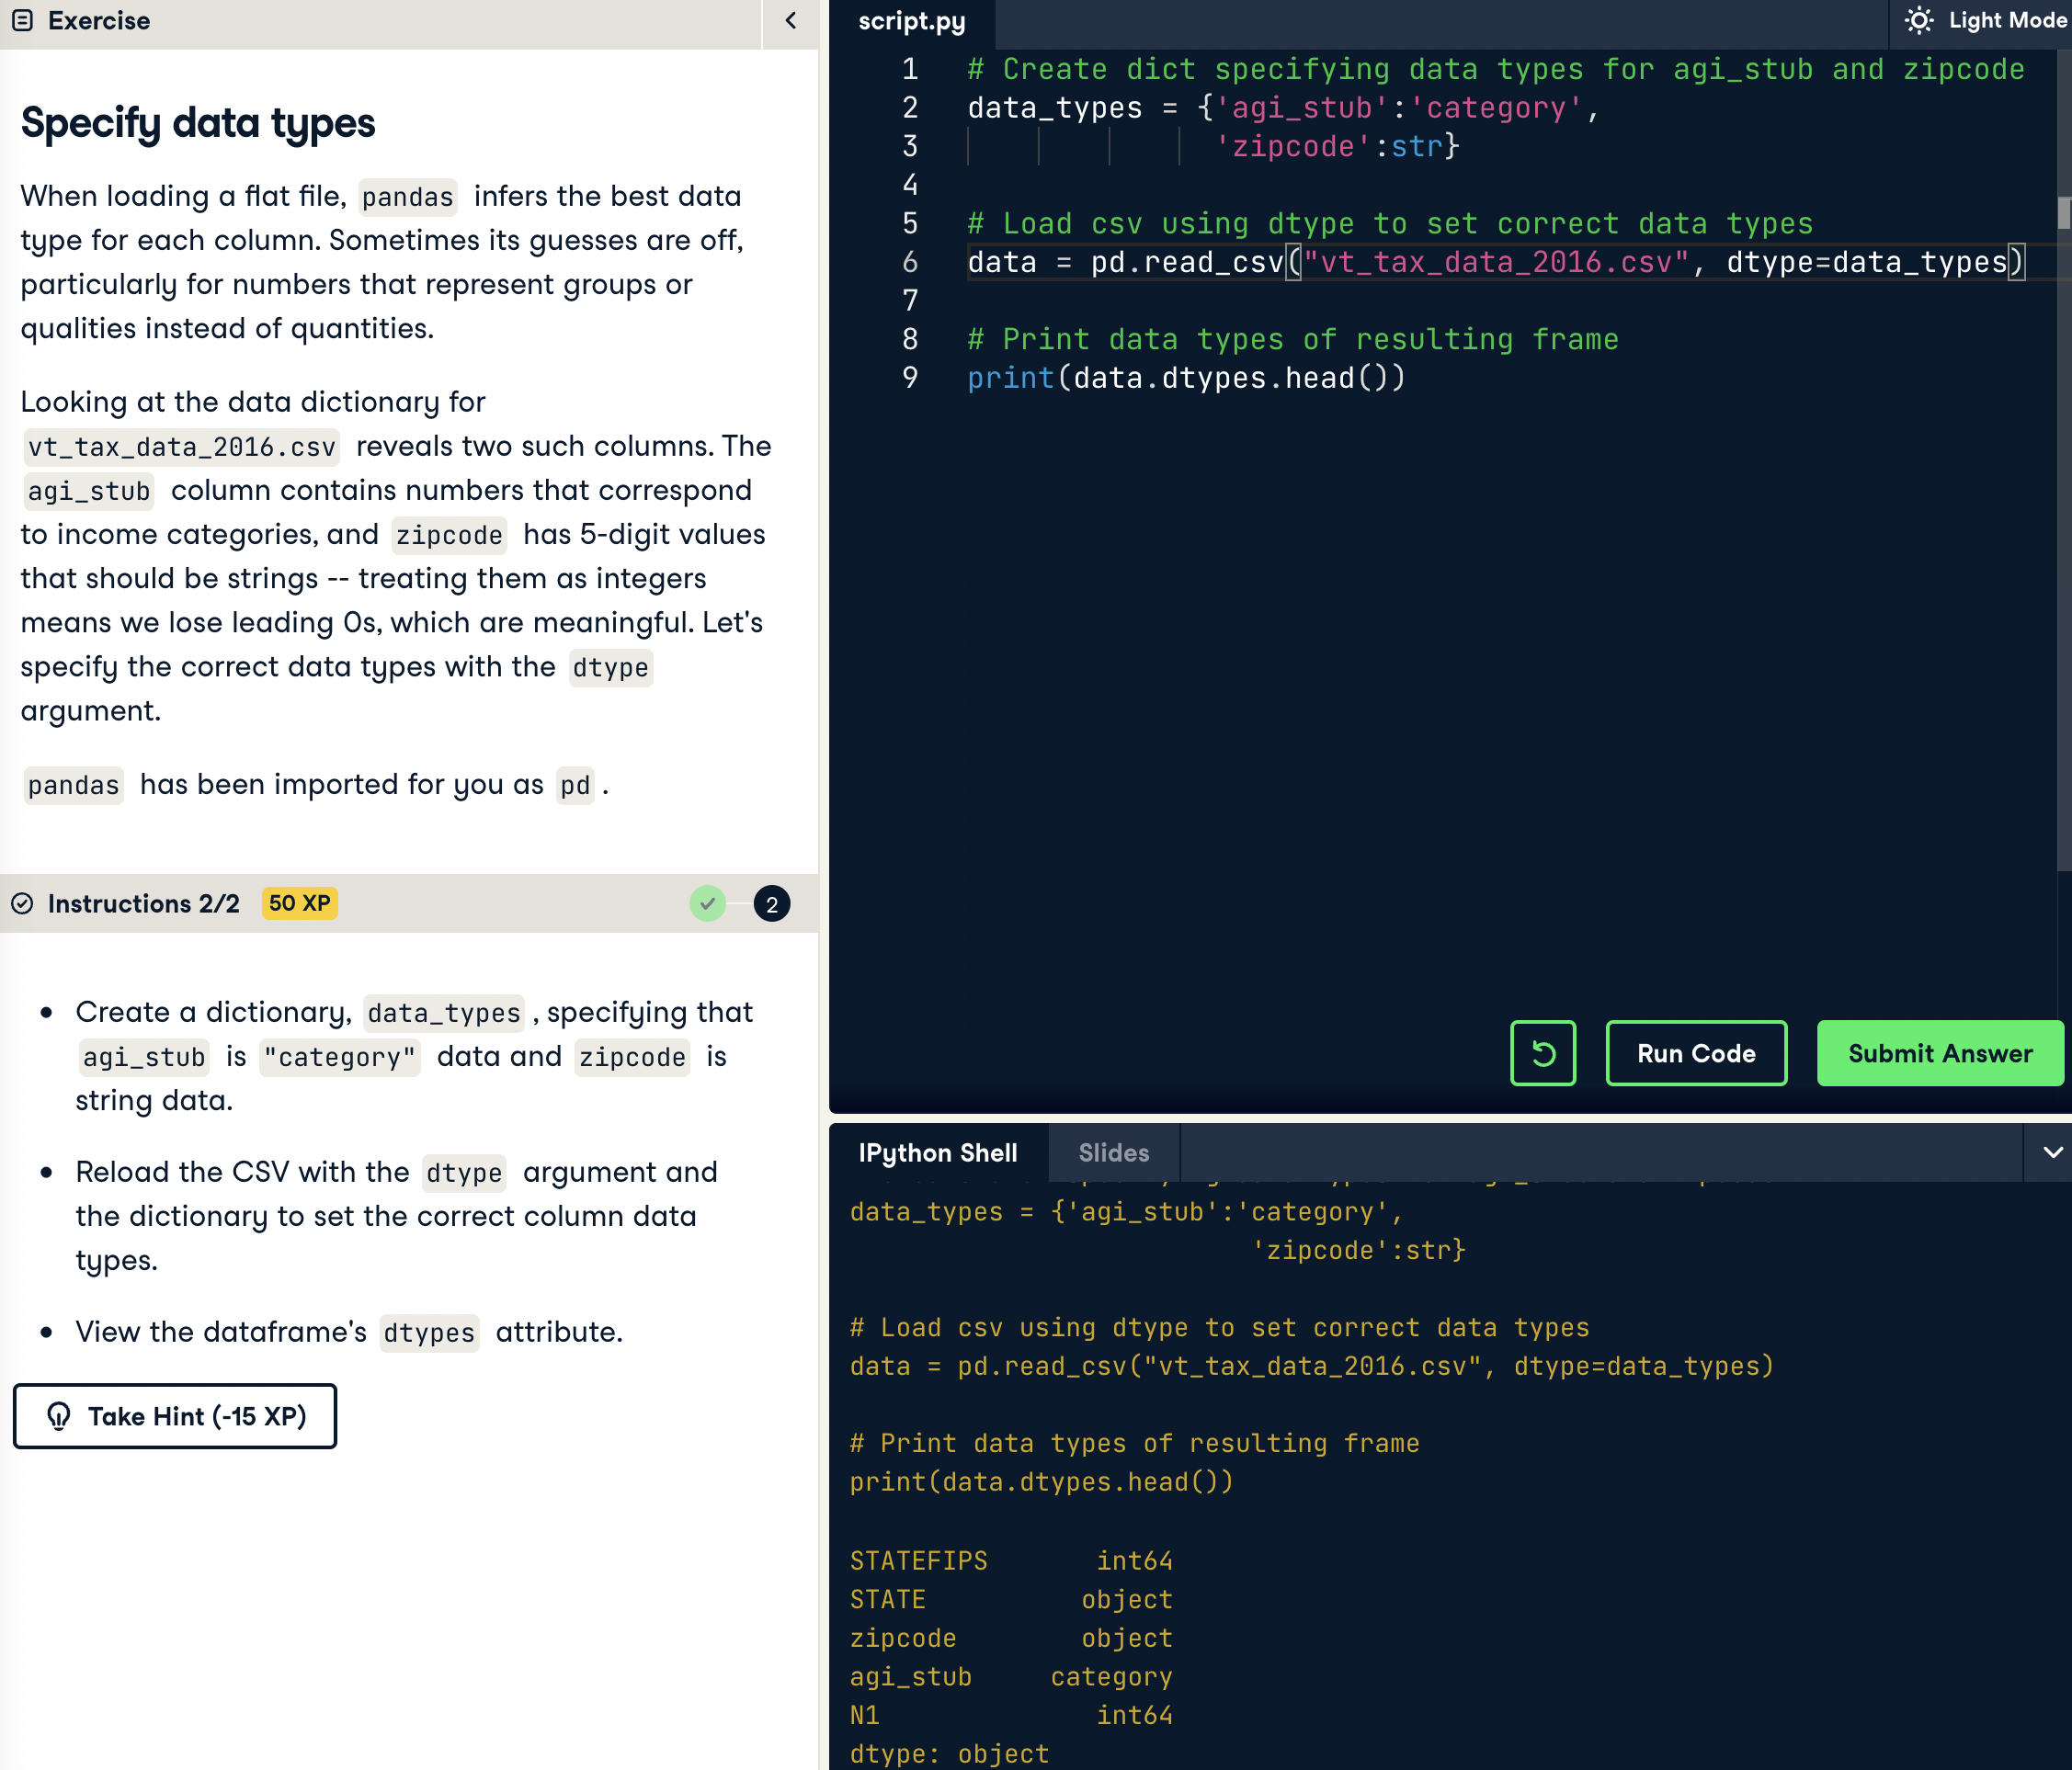The height and width of the screenshot is (1770, 2072).
Task: Go to completed step 1 green checkmark
Action: click(x=707, y=904)
